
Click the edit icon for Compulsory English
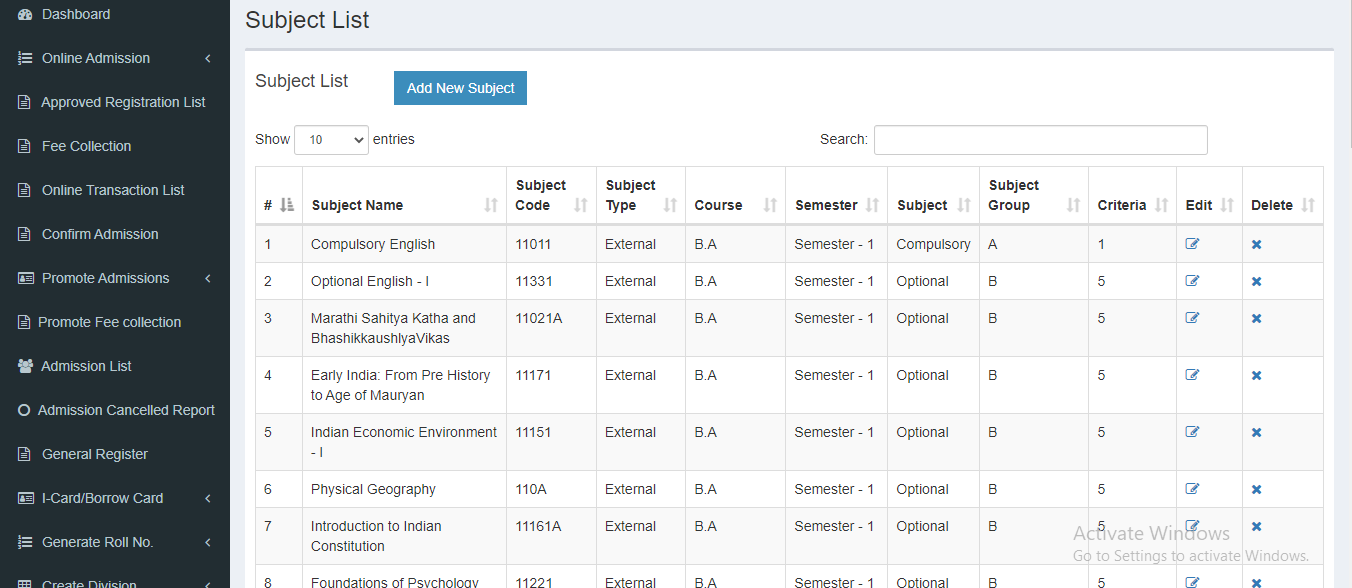pos(1192,244)
